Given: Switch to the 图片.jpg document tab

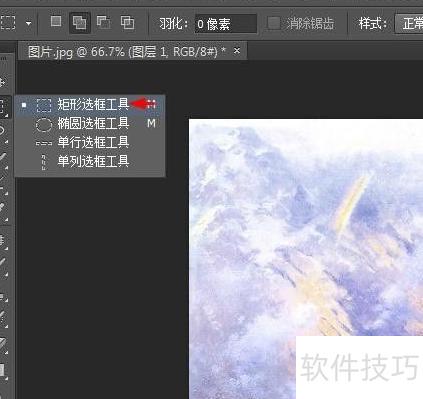Looking at the screenshot, I should 127,52.
